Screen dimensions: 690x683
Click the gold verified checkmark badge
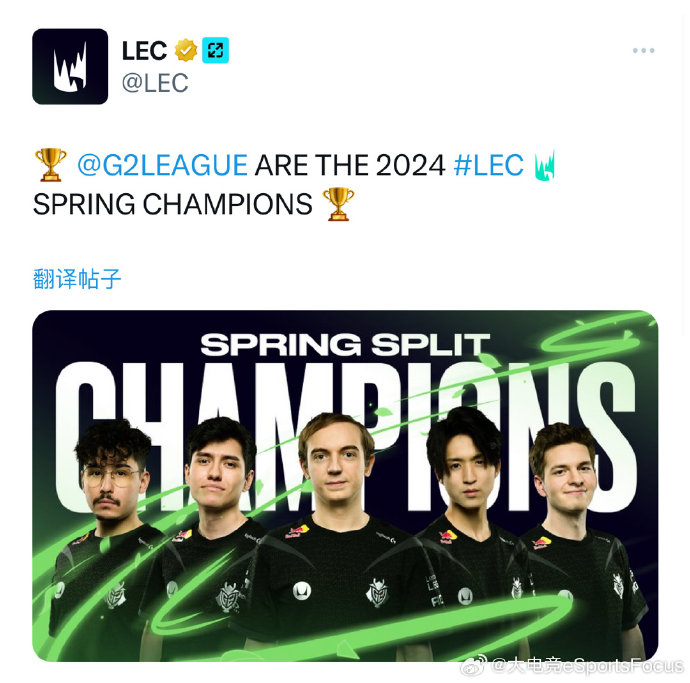coord(186,50)
